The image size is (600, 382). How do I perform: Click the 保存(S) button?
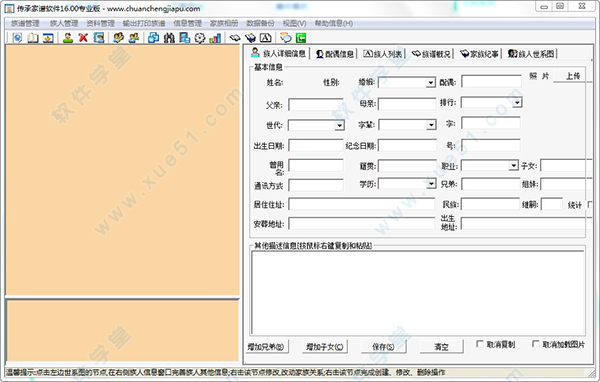383,347
